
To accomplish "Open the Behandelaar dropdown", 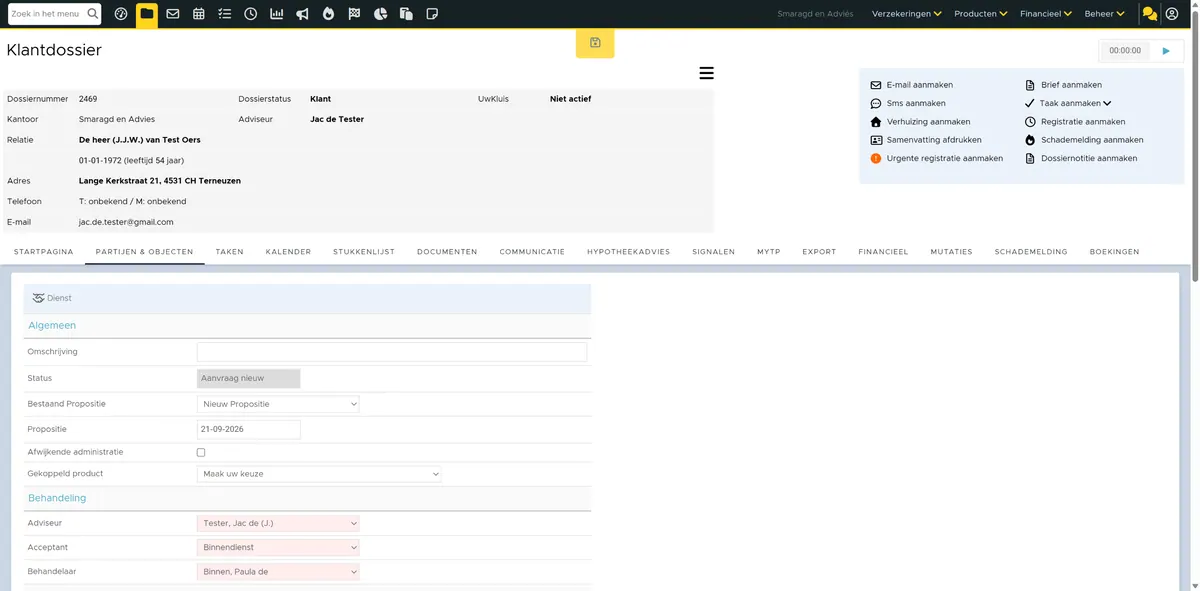I will (x=278, y=572).
